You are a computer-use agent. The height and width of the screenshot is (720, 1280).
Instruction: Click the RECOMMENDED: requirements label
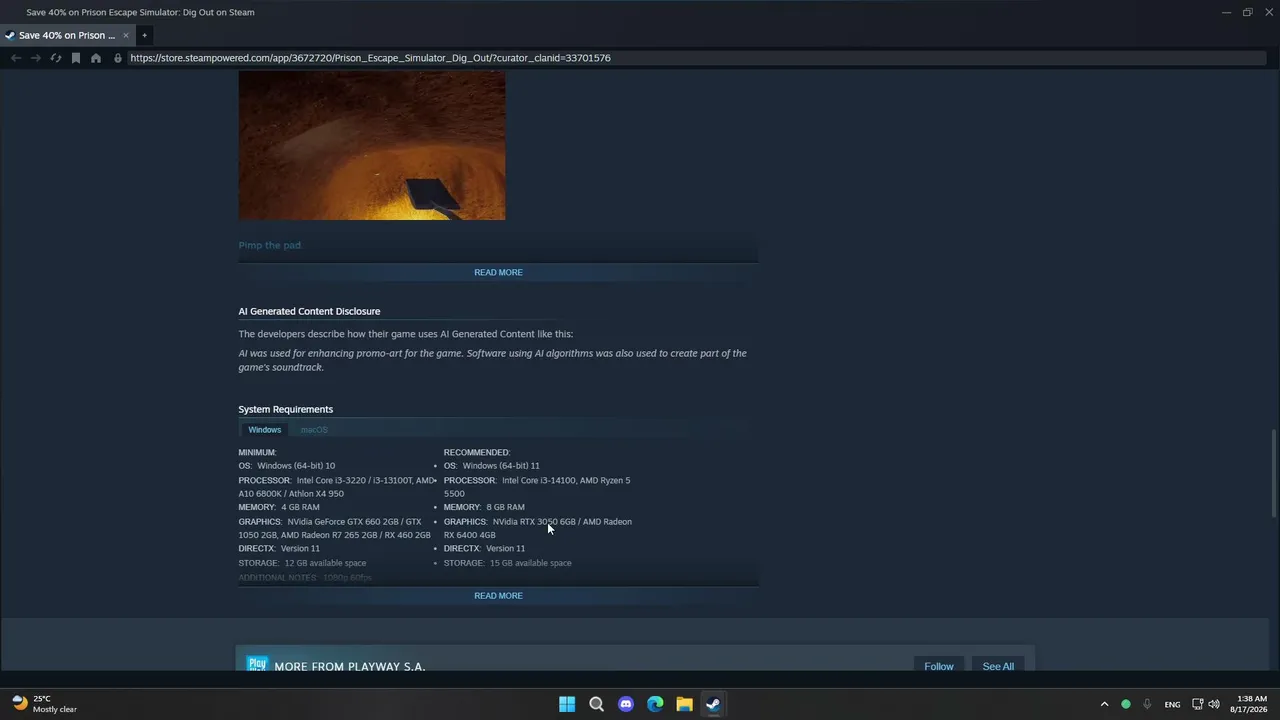477,452
